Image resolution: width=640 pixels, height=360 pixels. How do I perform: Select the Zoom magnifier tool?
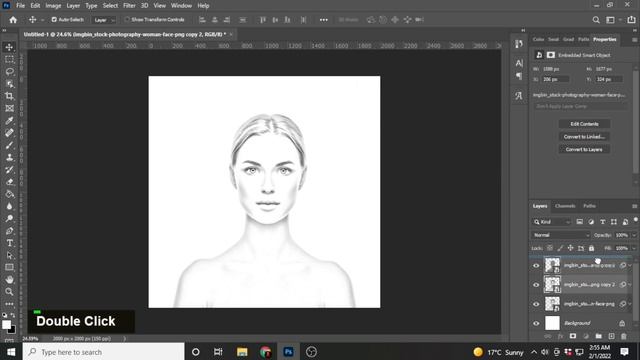(9, 292)
